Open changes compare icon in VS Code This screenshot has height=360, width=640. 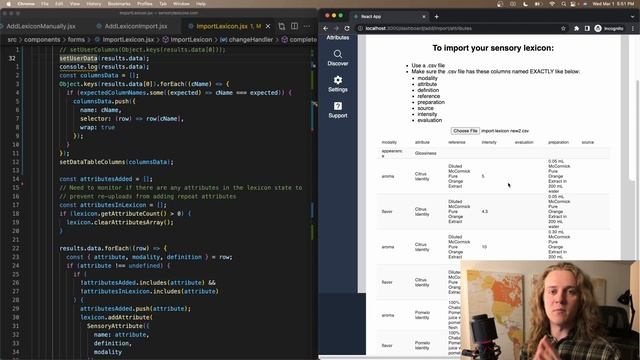point(282,26)
